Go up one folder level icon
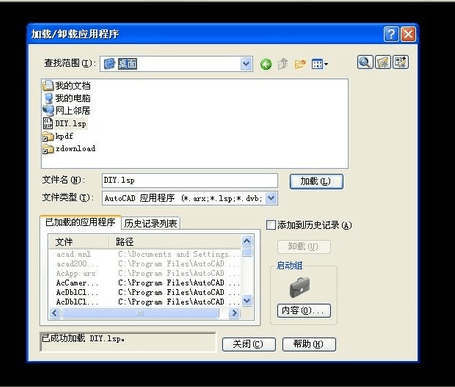The image size is (455, 387). tap(283, 64)
